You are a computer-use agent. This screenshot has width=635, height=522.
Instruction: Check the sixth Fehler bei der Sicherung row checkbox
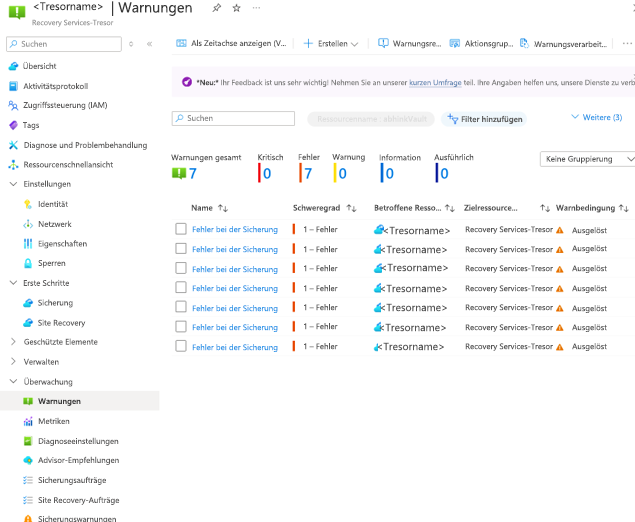181,327
